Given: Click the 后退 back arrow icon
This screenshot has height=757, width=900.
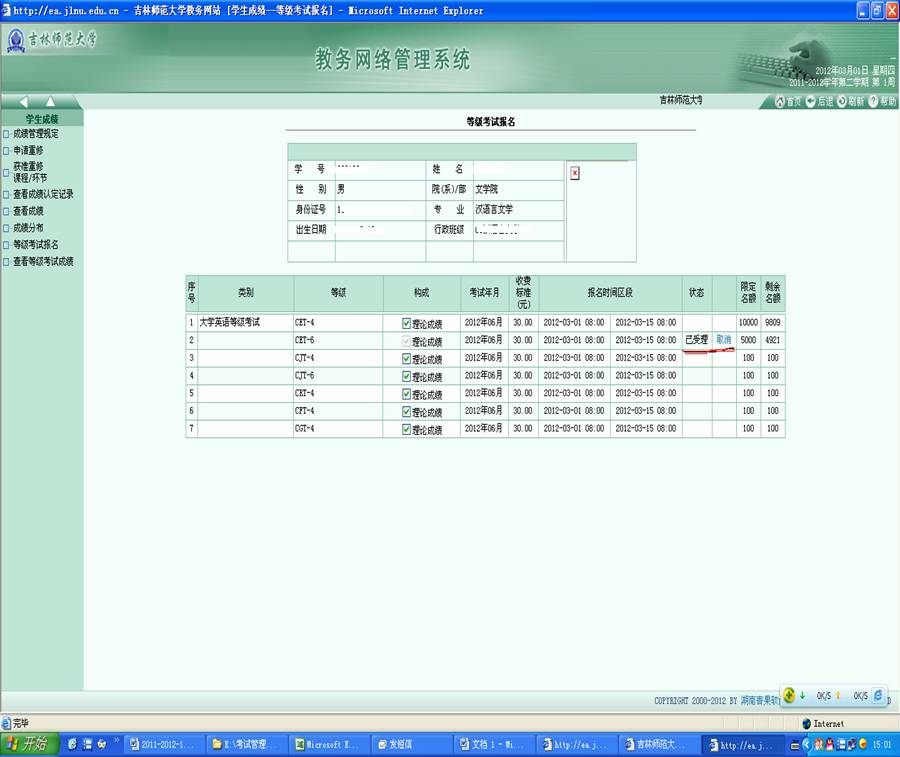Looking at the screenshot, I should click(x=811, y=101).
